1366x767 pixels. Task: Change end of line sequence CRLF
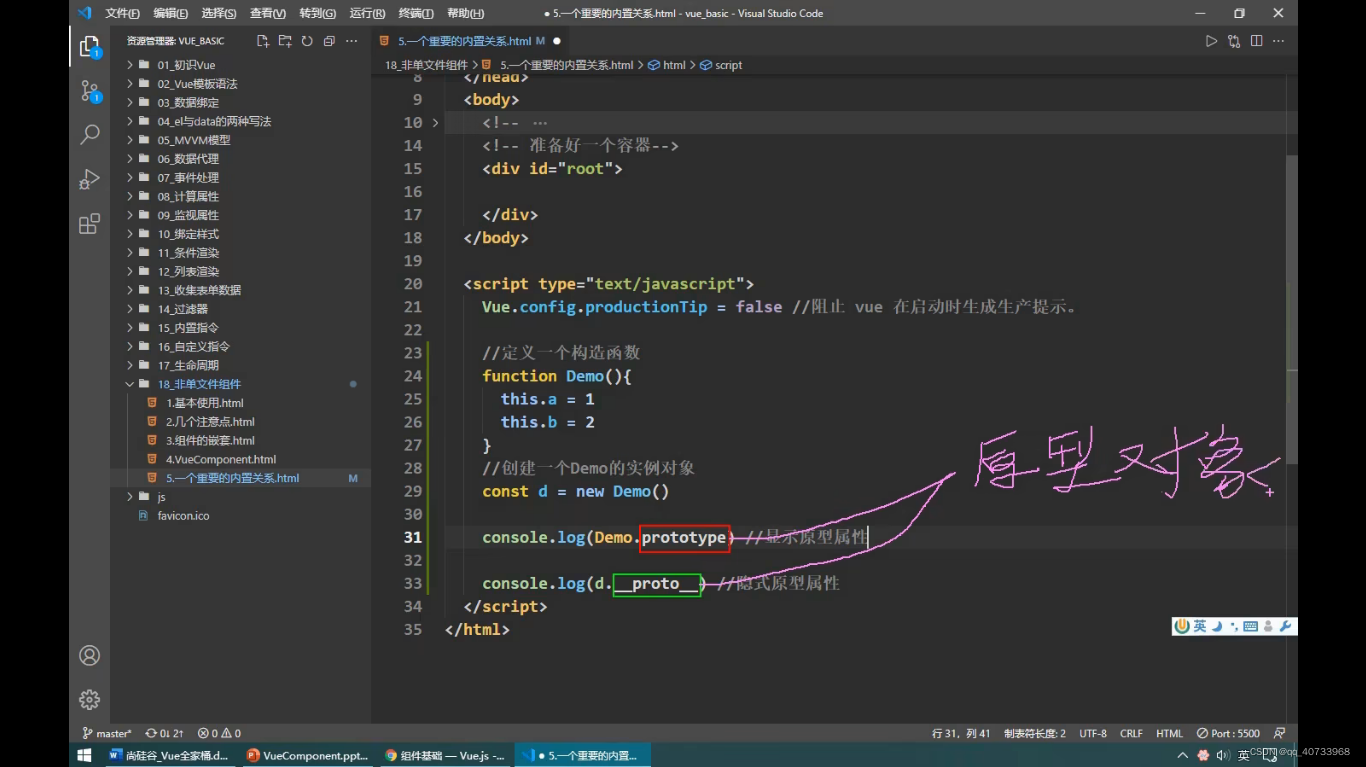[1131, 733]
